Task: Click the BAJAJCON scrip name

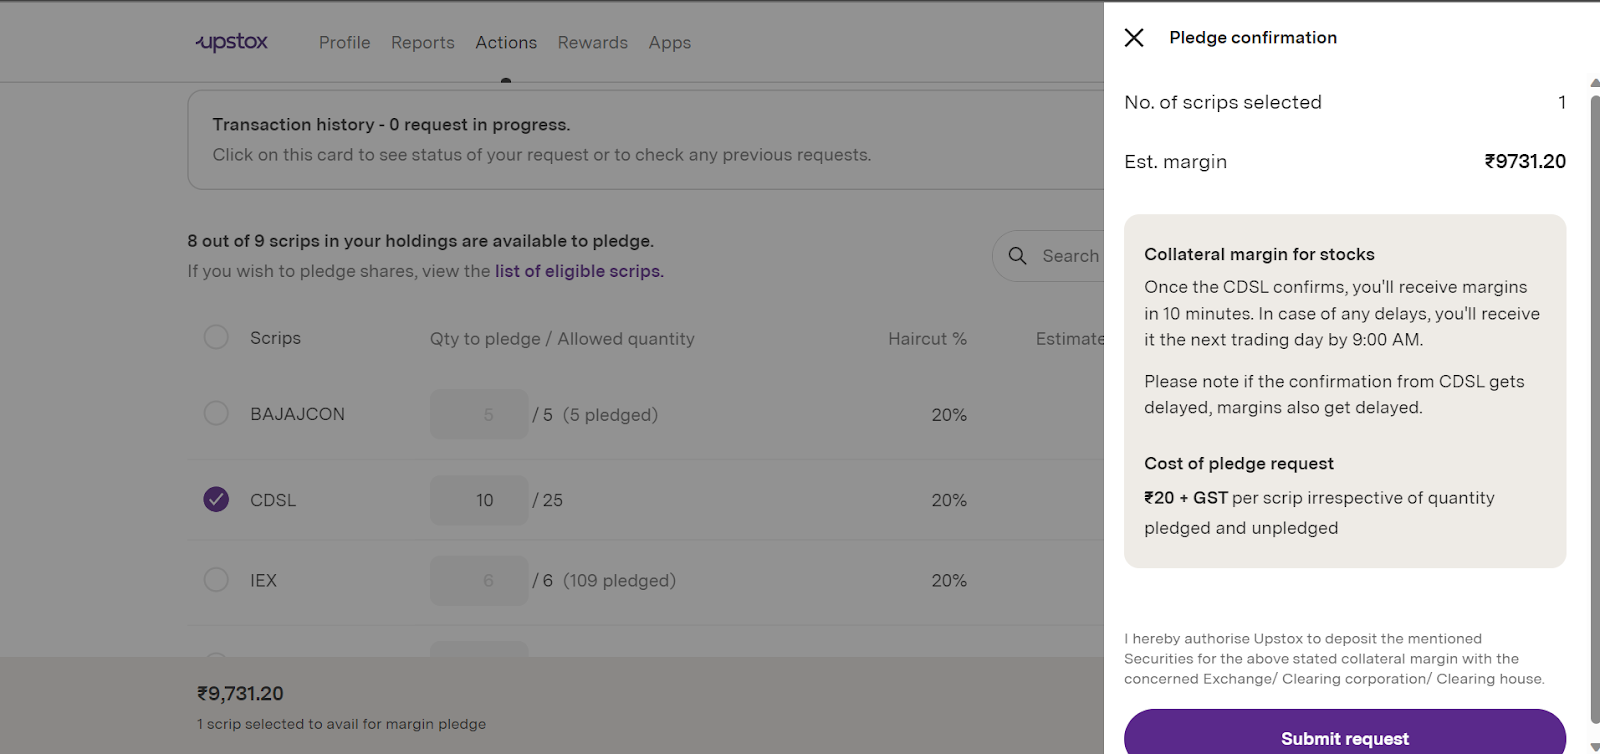Action: pyautogui.click(x=297, y=414)
